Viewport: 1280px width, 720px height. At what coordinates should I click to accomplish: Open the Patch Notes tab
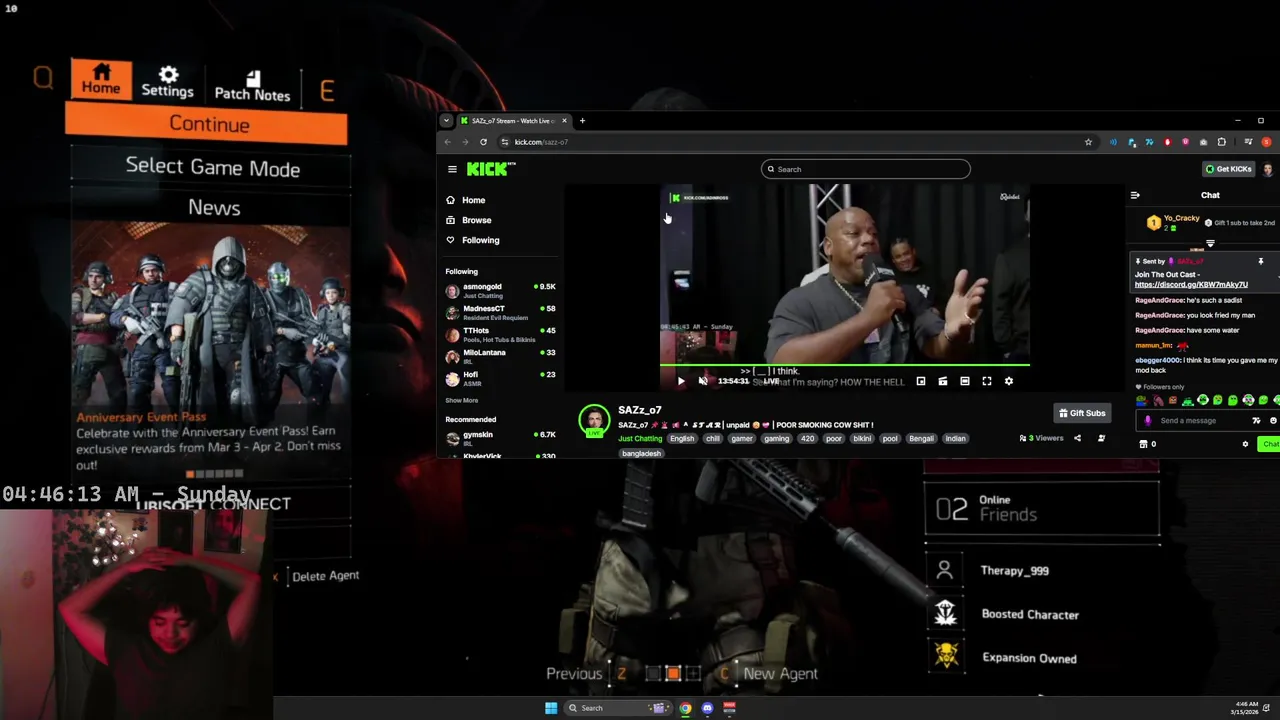coord(252,86)
